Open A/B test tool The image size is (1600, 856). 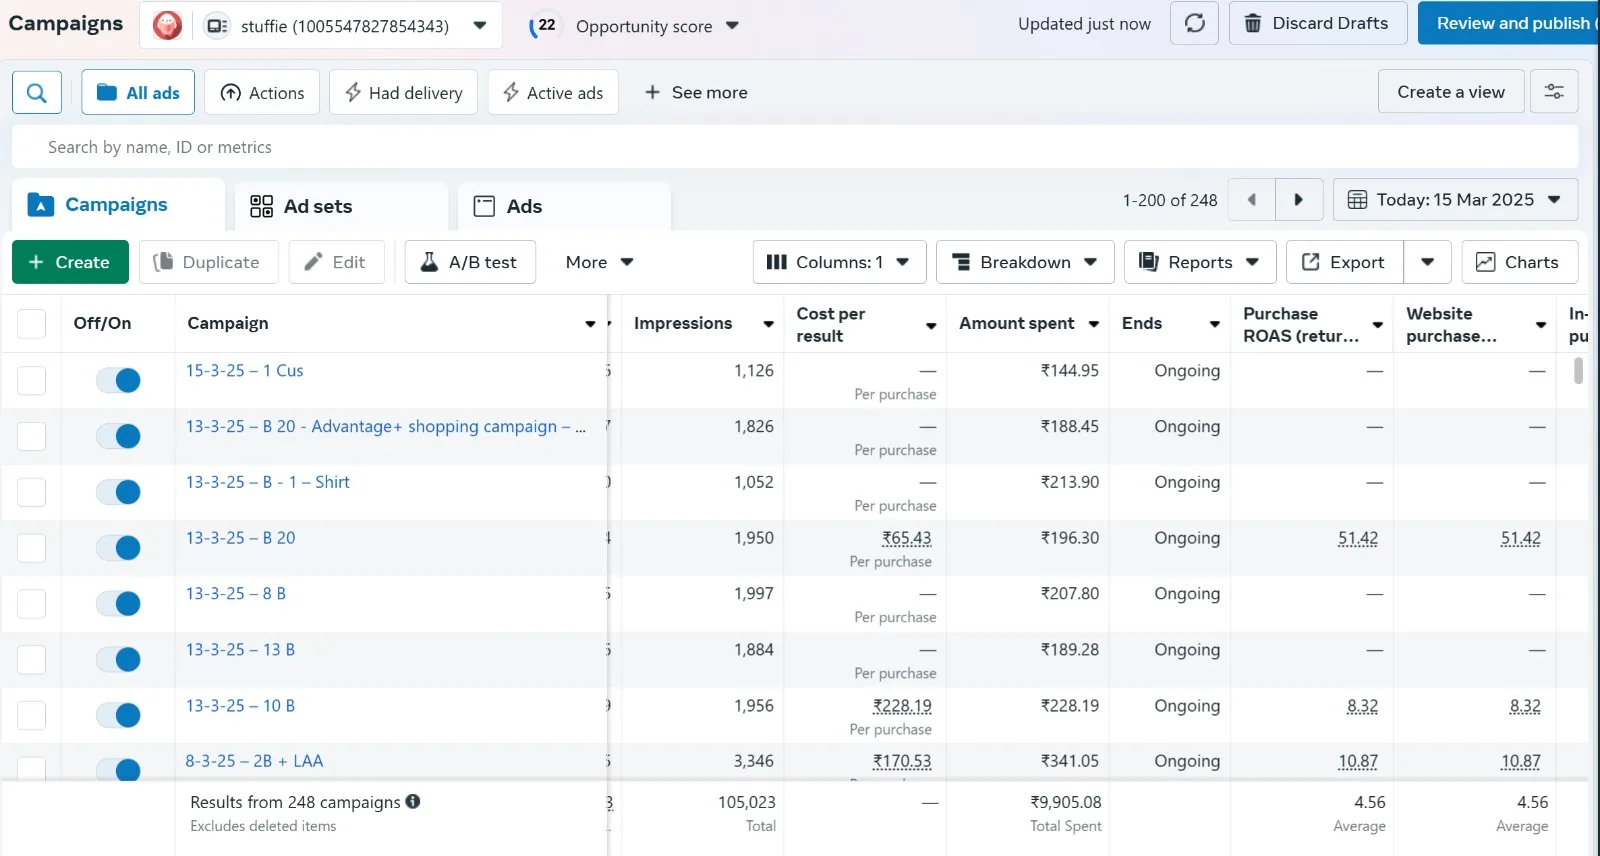pyautogui.click(x=470, y=262)
